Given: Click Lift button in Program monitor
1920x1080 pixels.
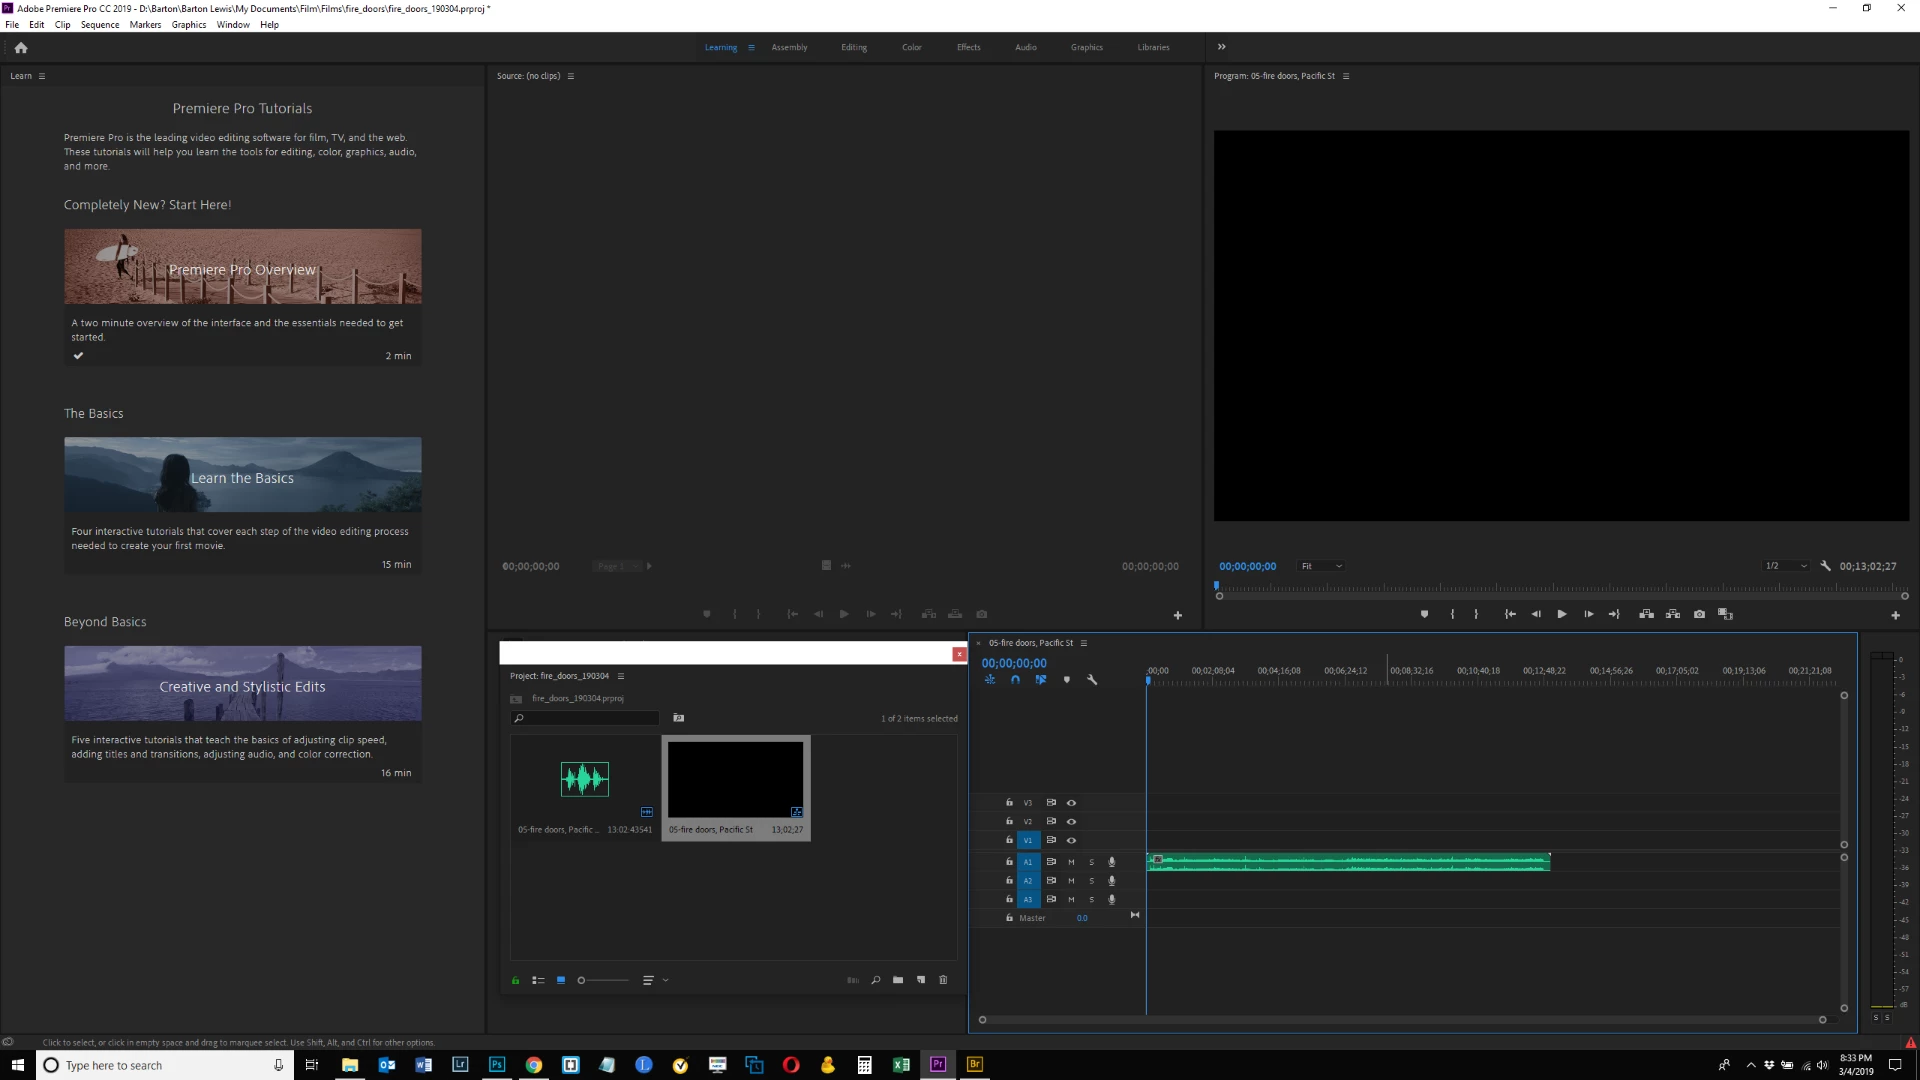Looking at the screenshot, I should (1646, 614).
